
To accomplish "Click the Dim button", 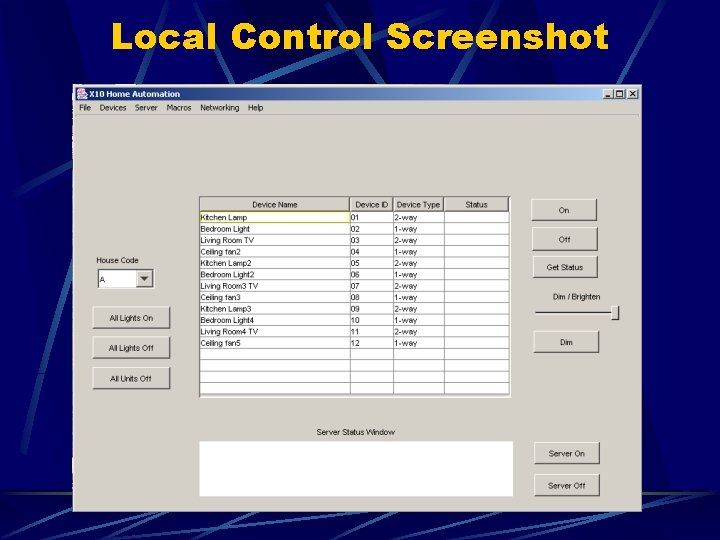I will point(566,342).
